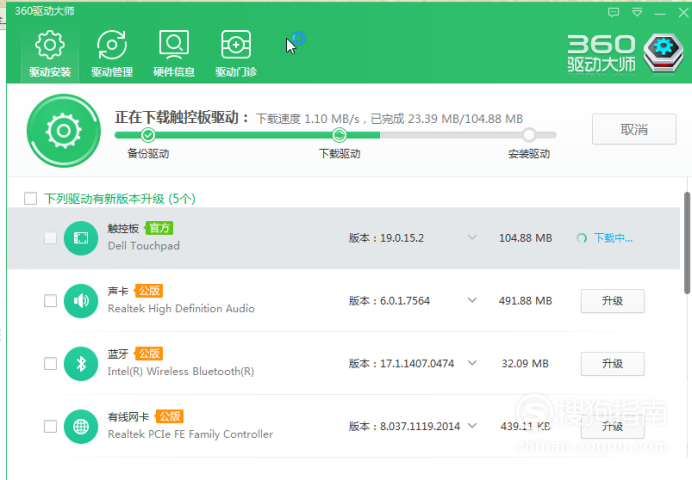Expand version dropdown for 6.0.1.7564
This screenshot has width=692, height=480.
tap(472, 300)
